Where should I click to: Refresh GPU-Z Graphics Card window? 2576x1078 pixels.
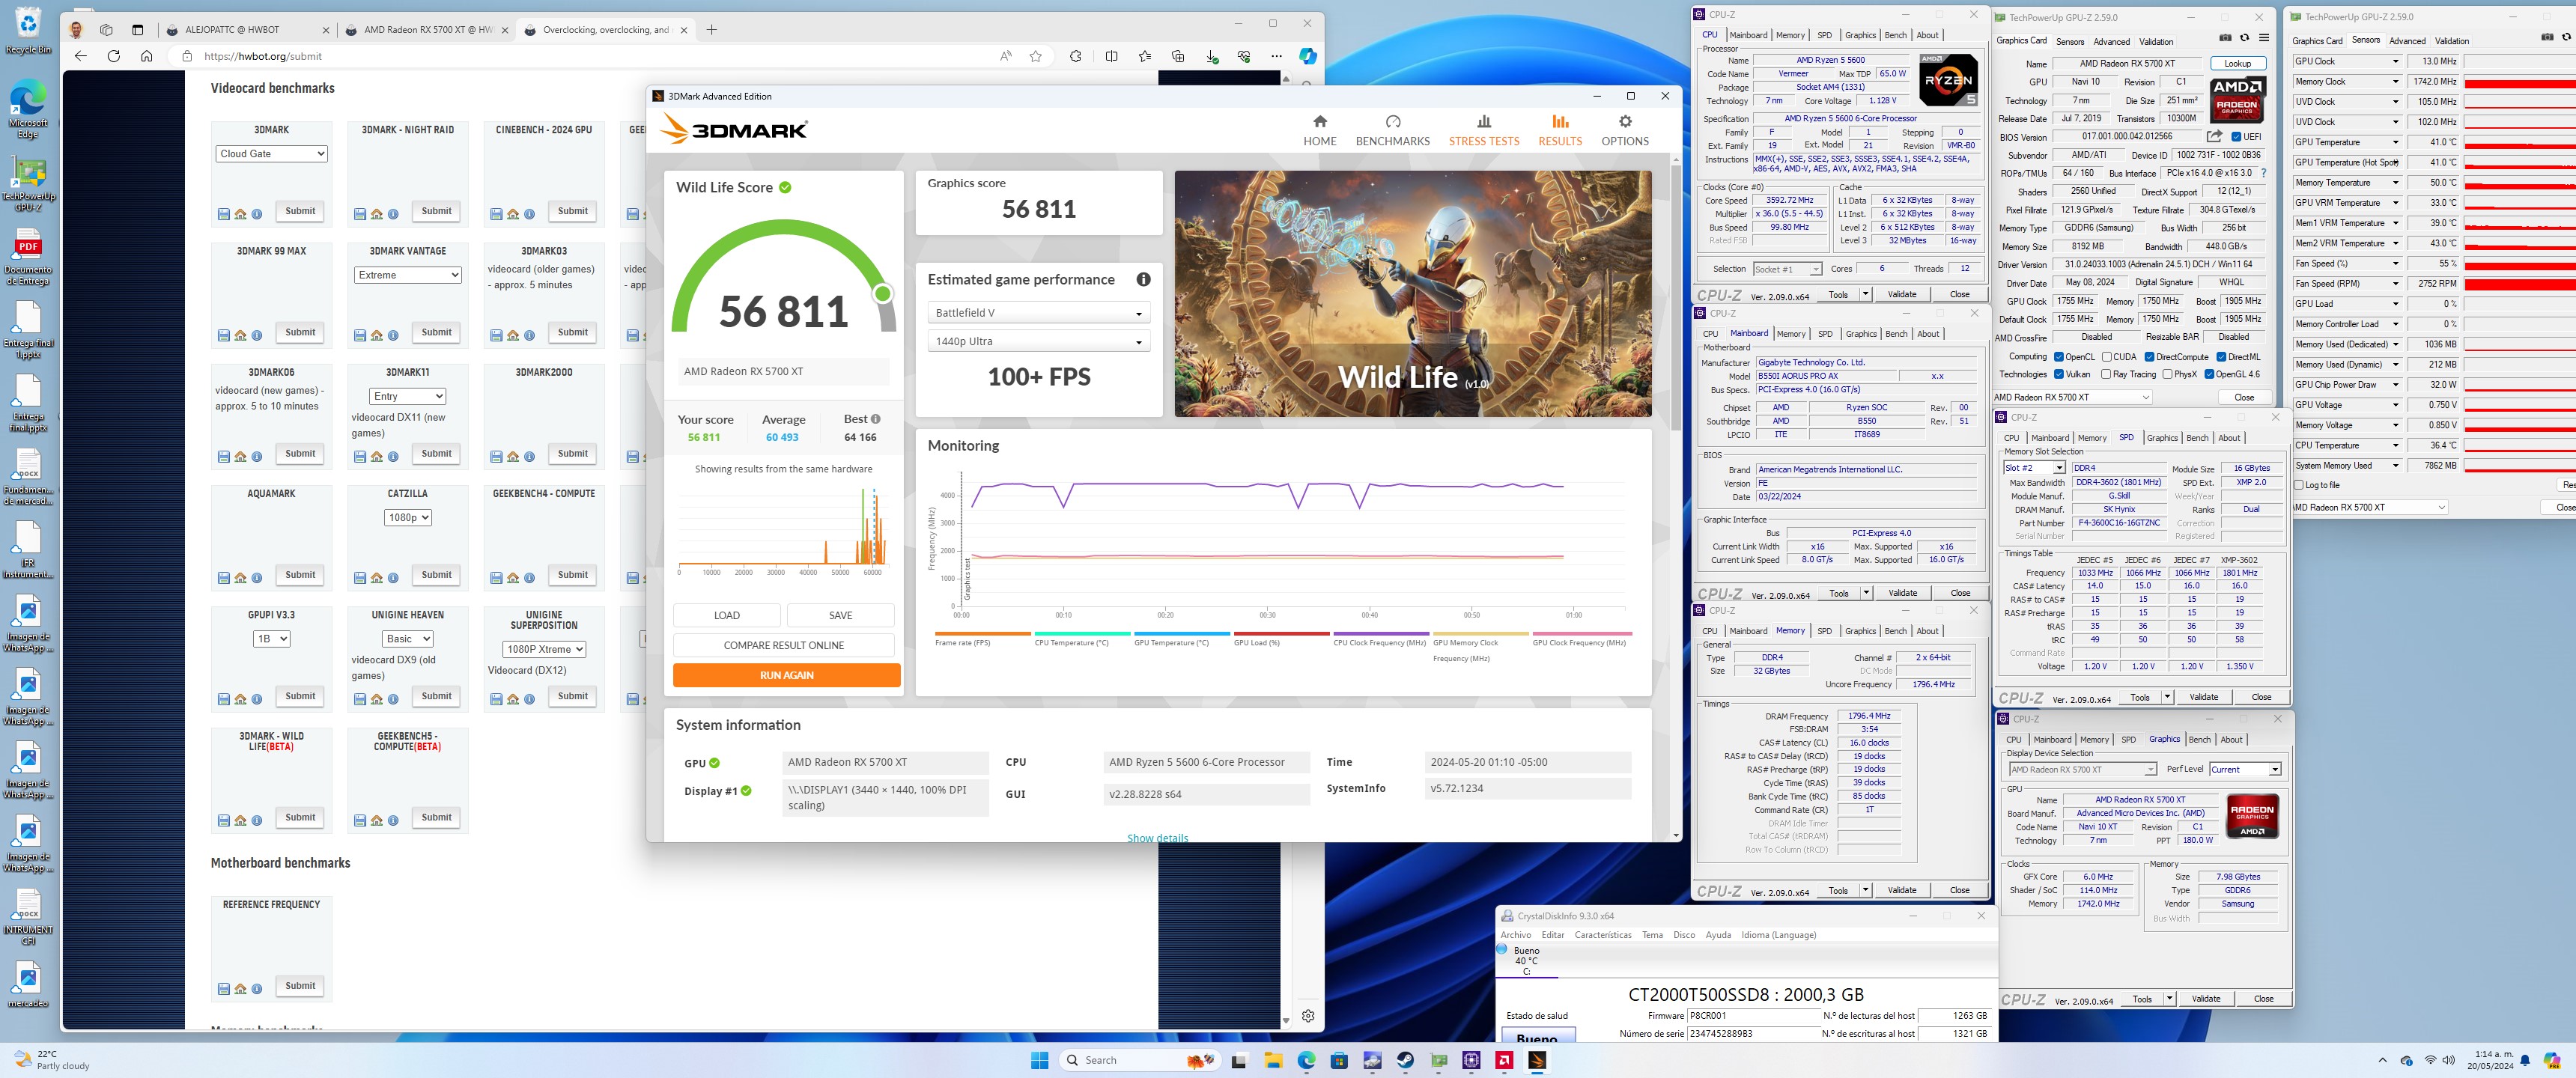2244,38
